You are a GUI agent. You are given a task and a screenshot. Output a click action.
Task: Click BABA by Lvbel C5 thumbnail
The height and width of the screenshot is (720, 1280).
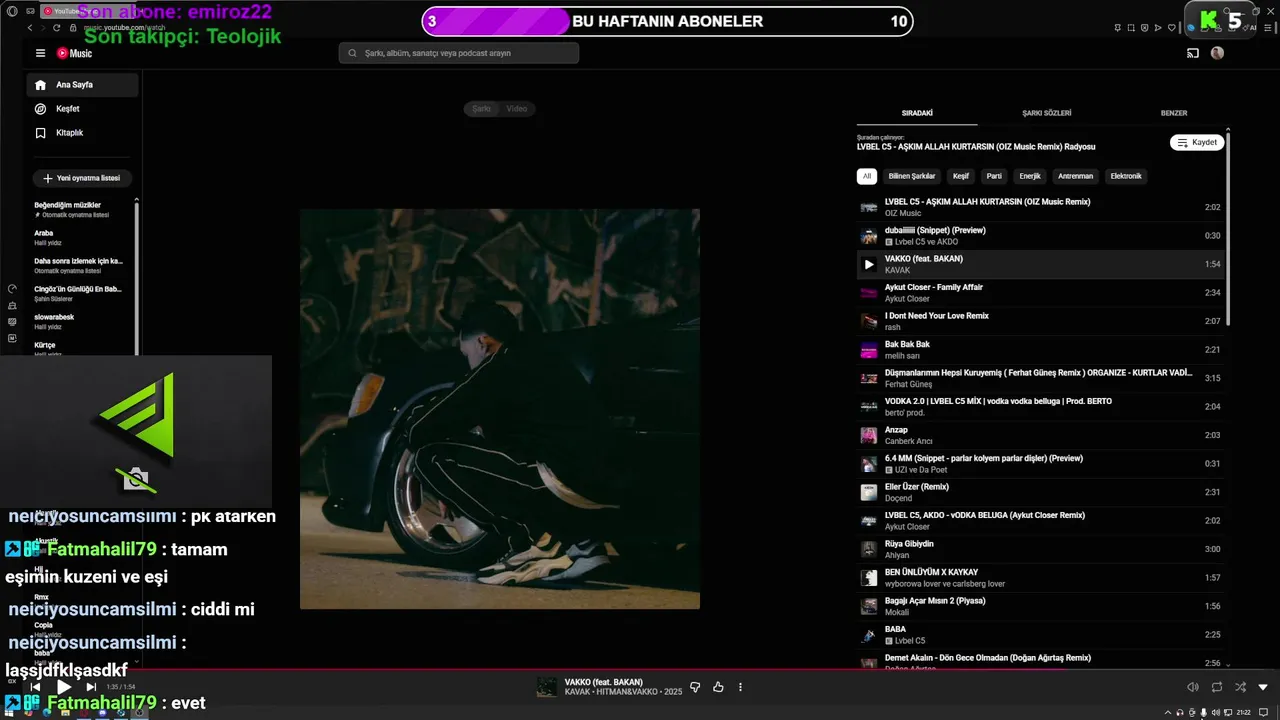[x=869, y=635]
